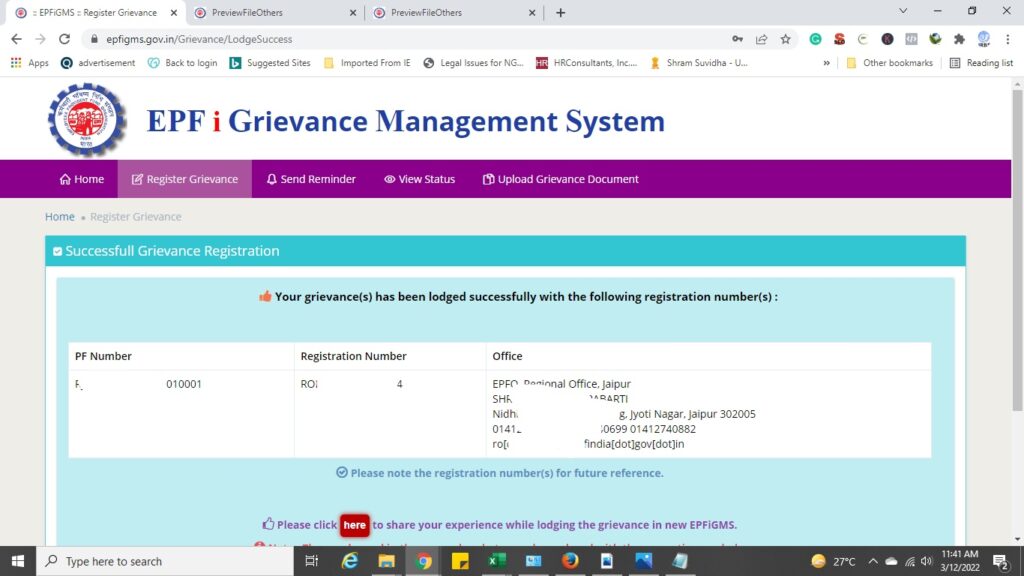Open Other bookmarks folder

[x=889, y=63]
